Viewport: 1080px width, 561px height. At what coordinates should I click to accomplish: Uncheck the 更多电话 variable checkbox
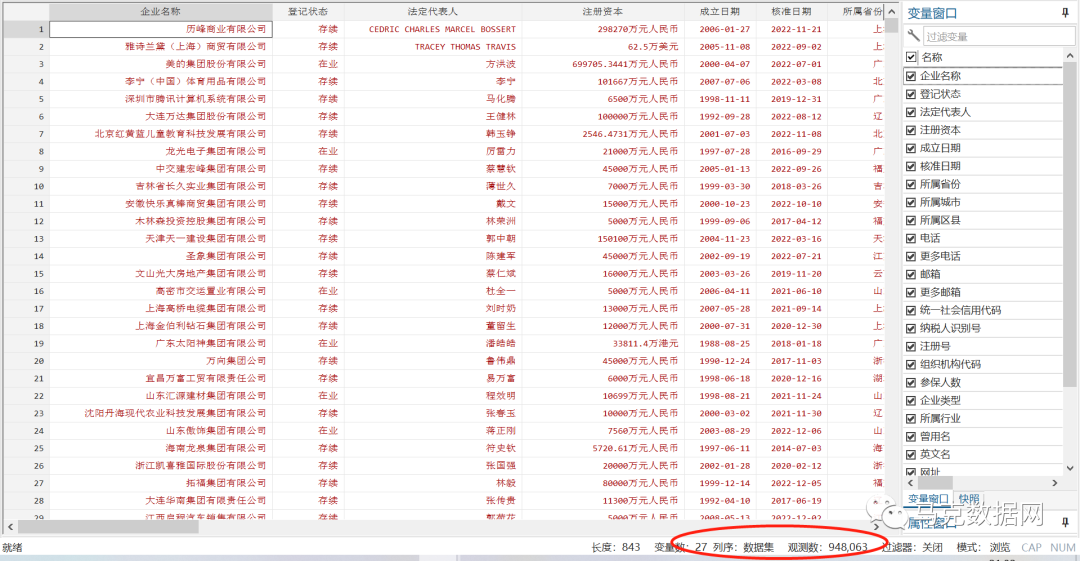[911, 256]
